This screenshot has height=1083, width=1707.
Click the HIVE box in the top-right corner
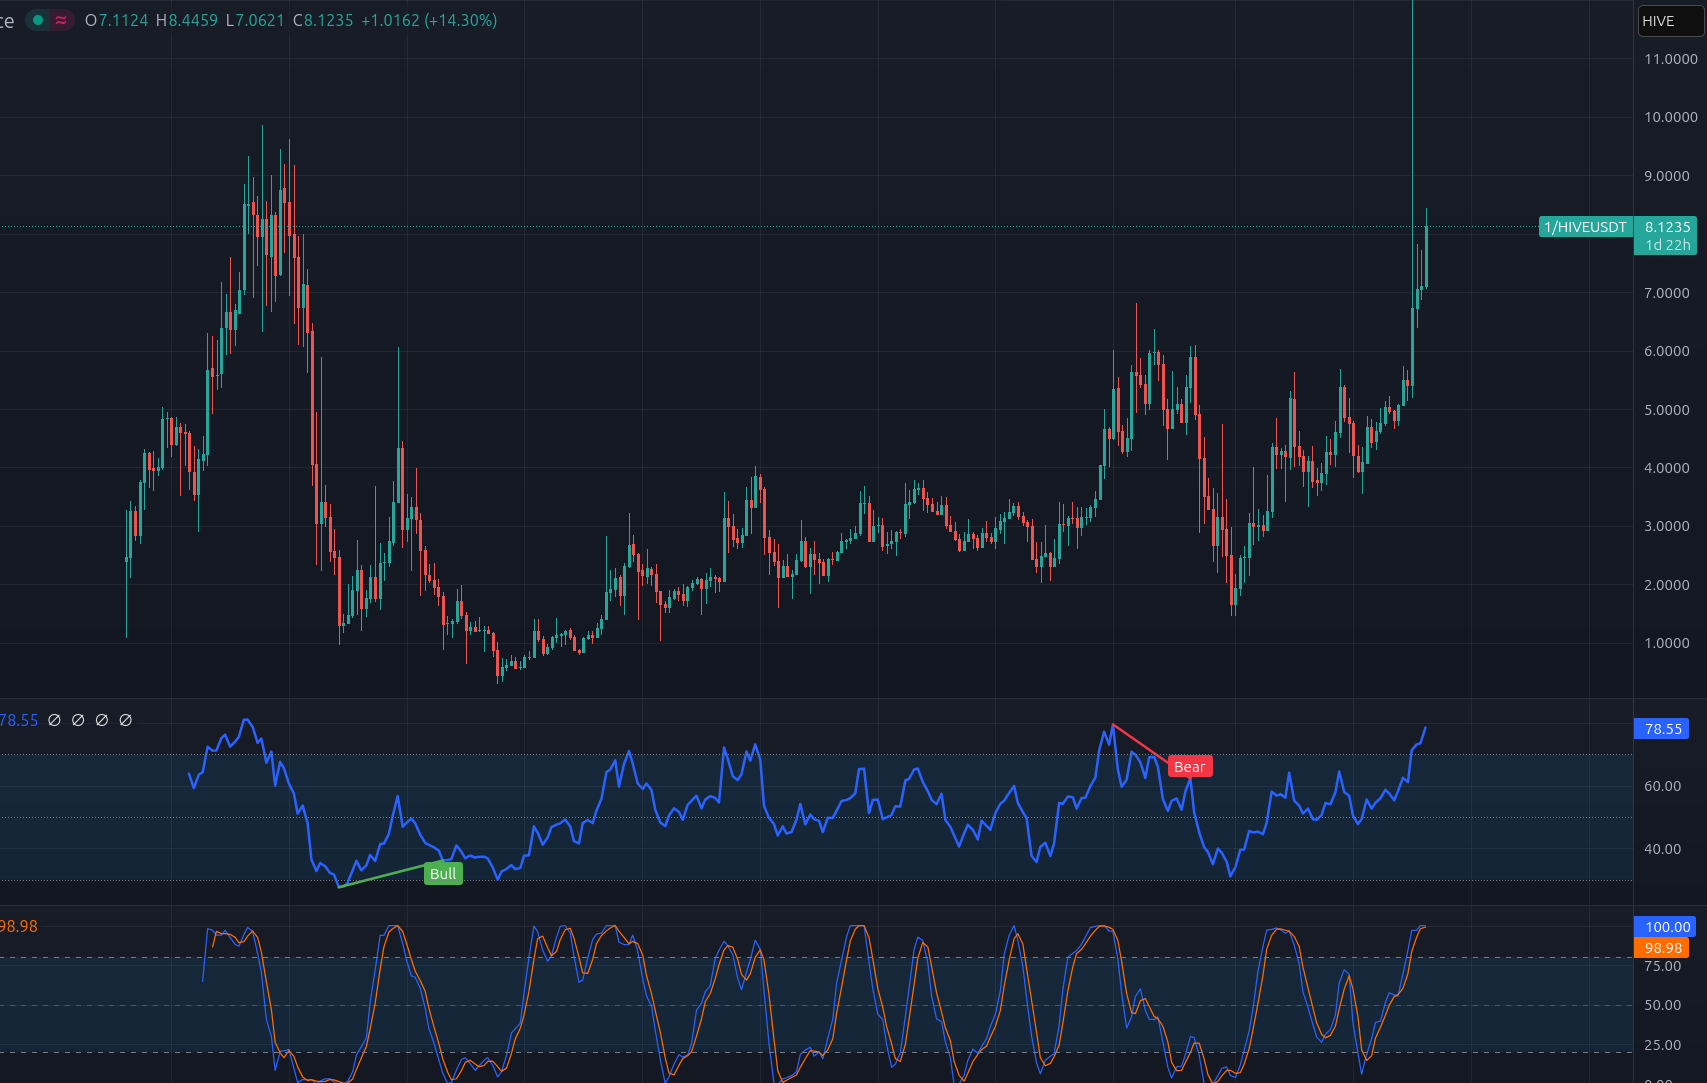pos(1670,21)
